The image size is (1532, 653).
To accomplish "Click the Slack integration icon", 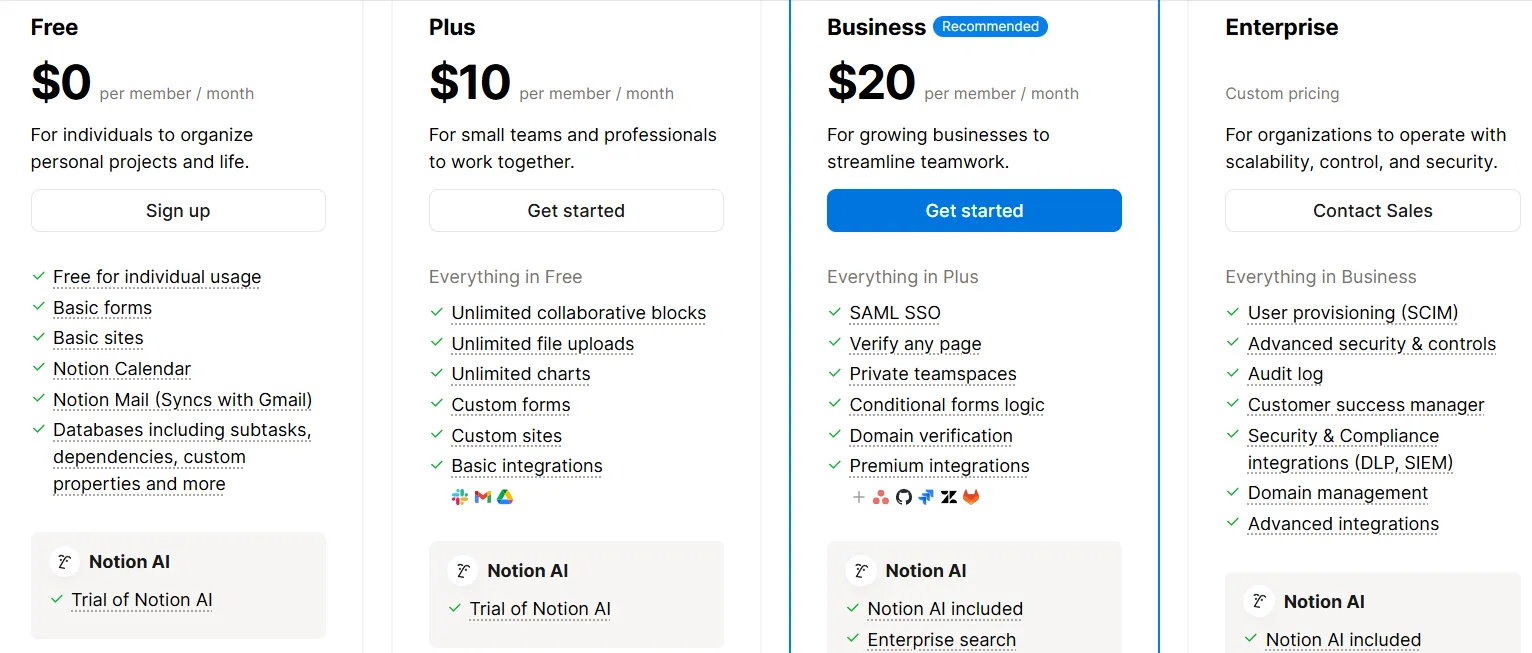I will tap(460, 497).
